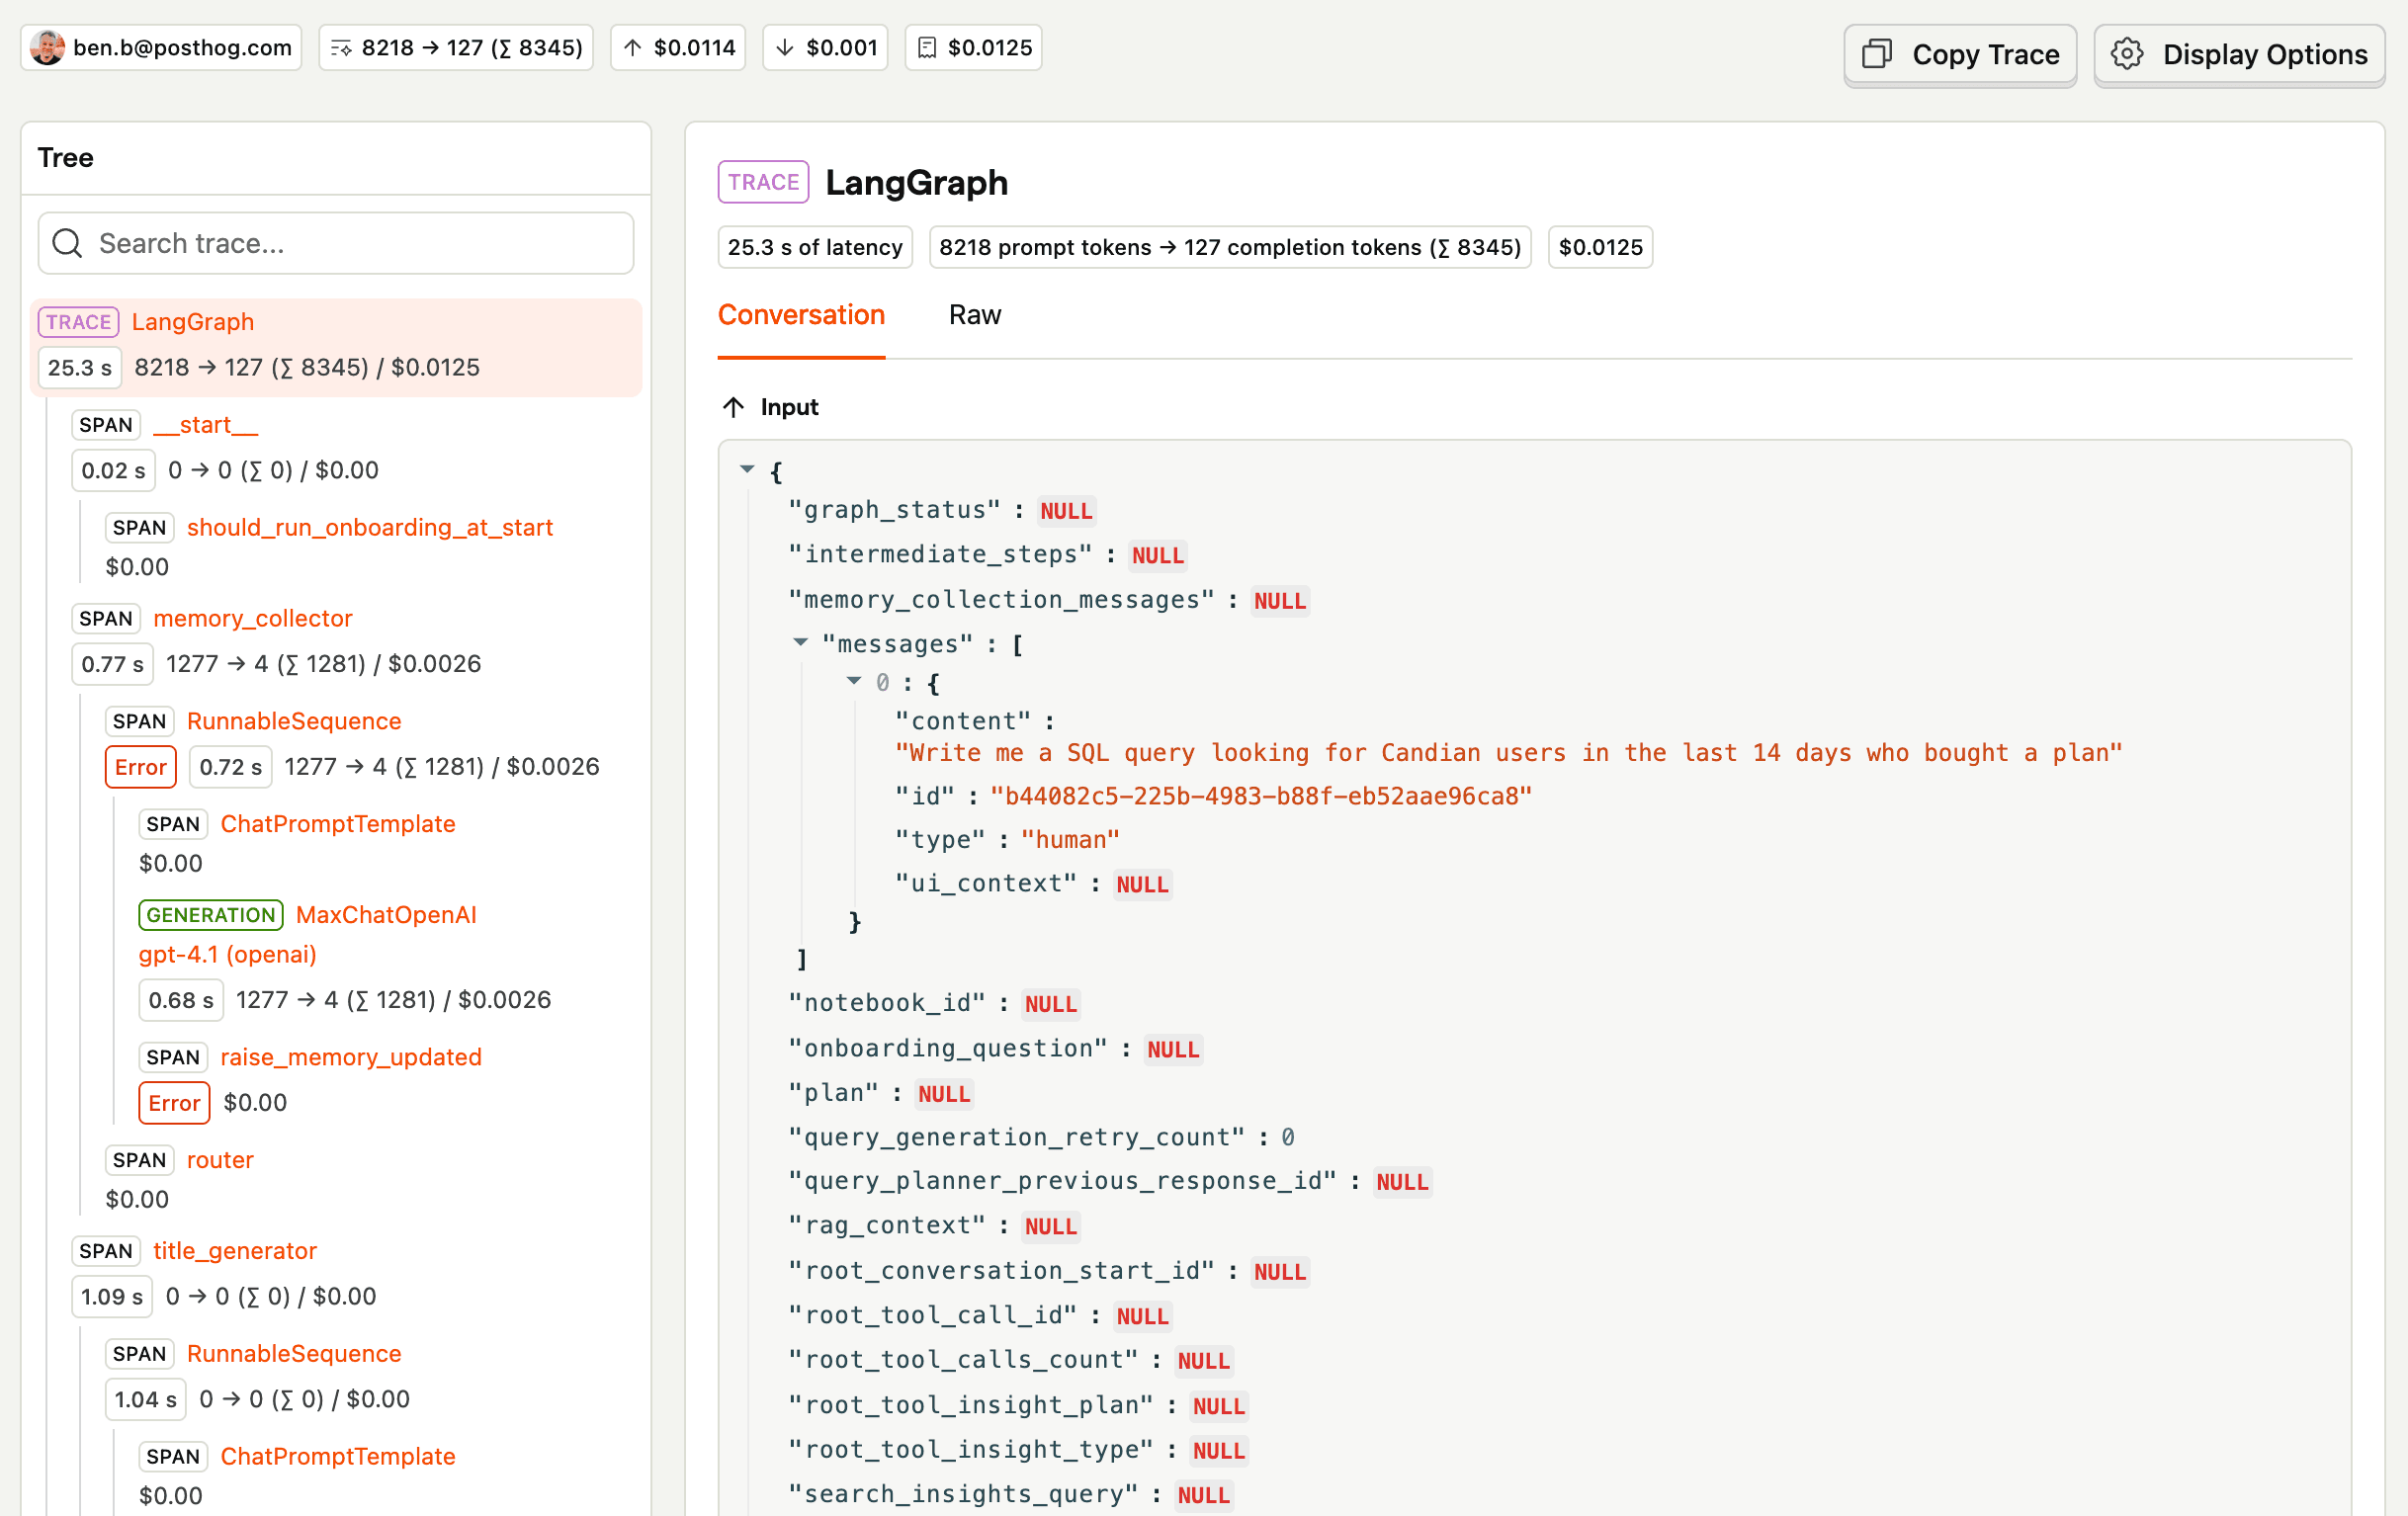The image size is (2408, 1516).
Task: Click the copy icon in Copy Trace
Action: tap(1877, 54)
